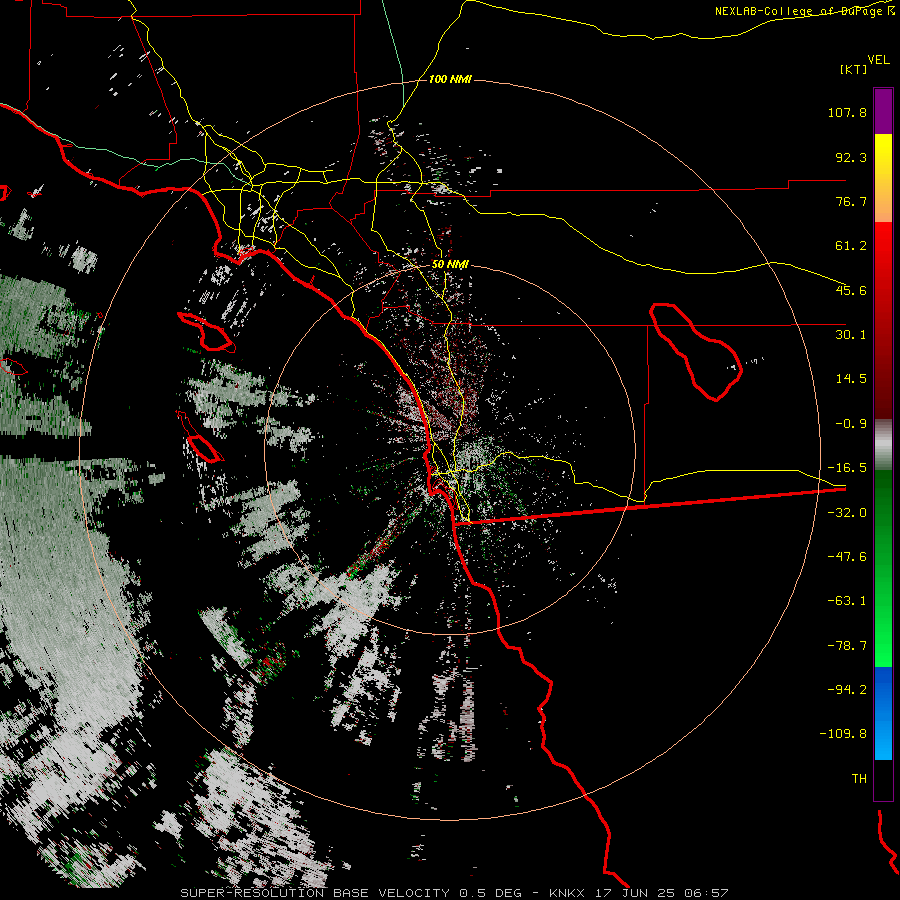Click the yellow segment of the color bar

pyautogui.click(x=883, y=178)
